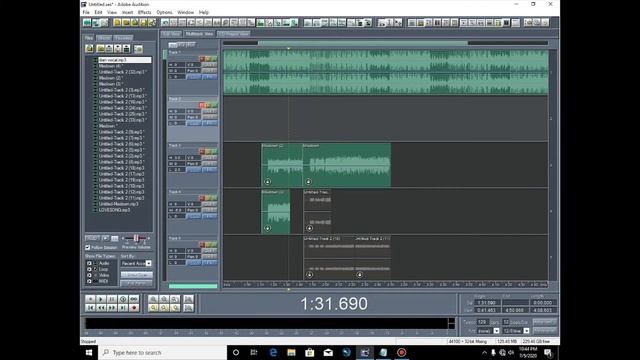640x360 pixels.
Task: Click Zoom In Vertically icon
Action: point(188,299)
